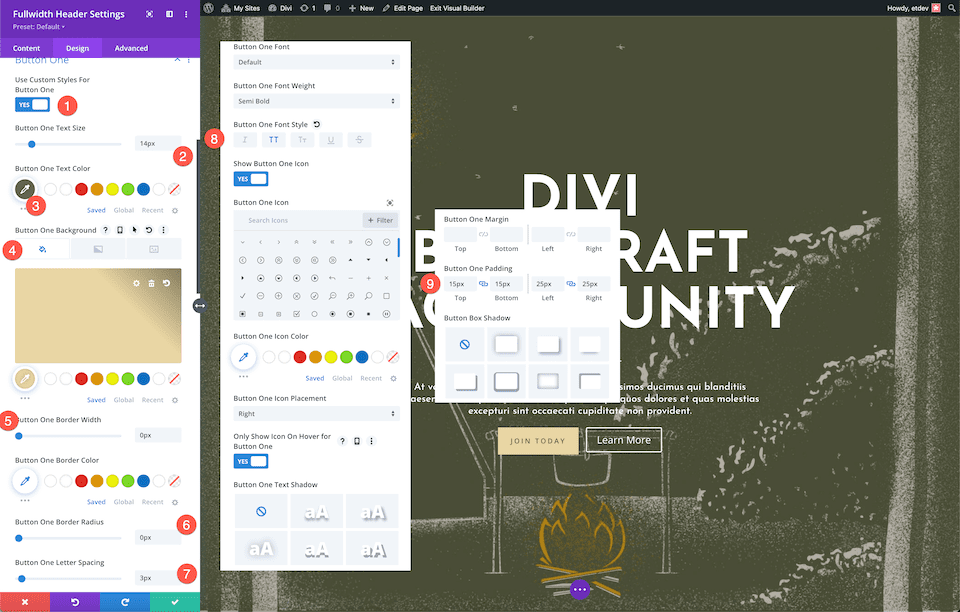Select the gradient background tab
The image size is (960, 612).
(98, 249)
